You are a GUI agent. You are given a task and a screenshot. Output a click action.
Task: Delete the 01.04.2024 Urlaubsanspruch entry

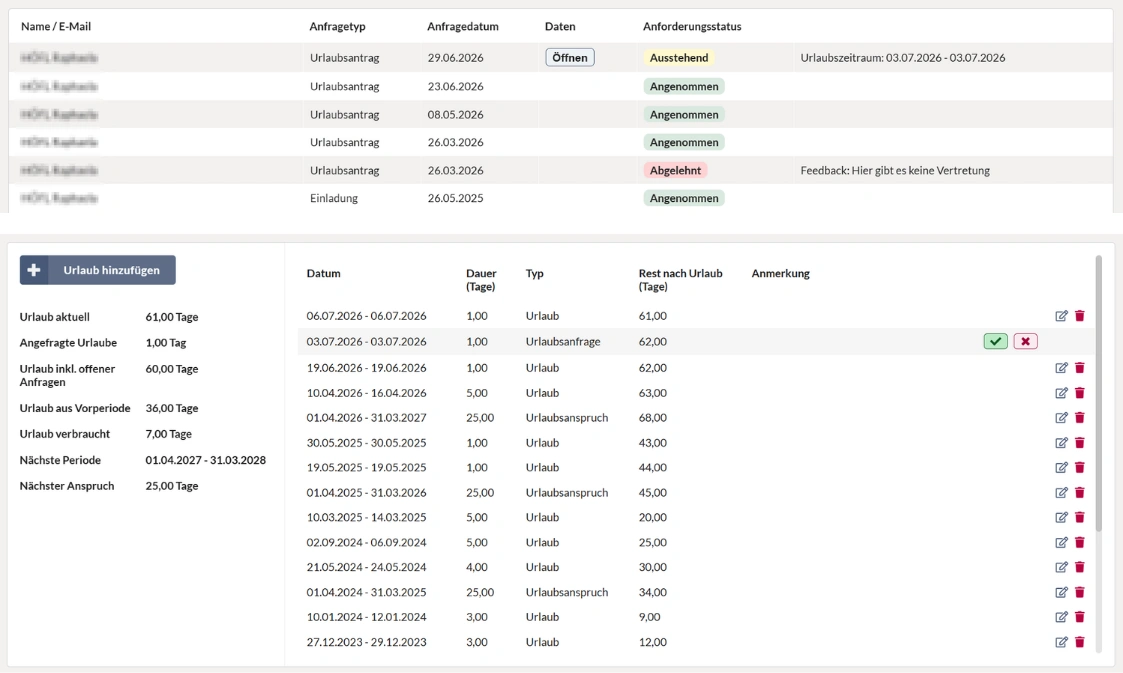click(x=1080, y=592)
